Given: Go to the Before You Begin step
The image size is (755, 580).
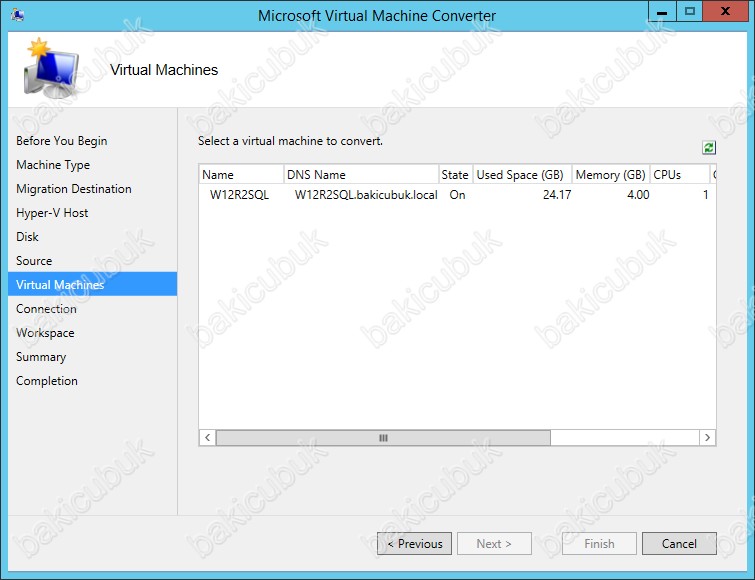Looking at the screenshot, I should [x=62, y=141].
